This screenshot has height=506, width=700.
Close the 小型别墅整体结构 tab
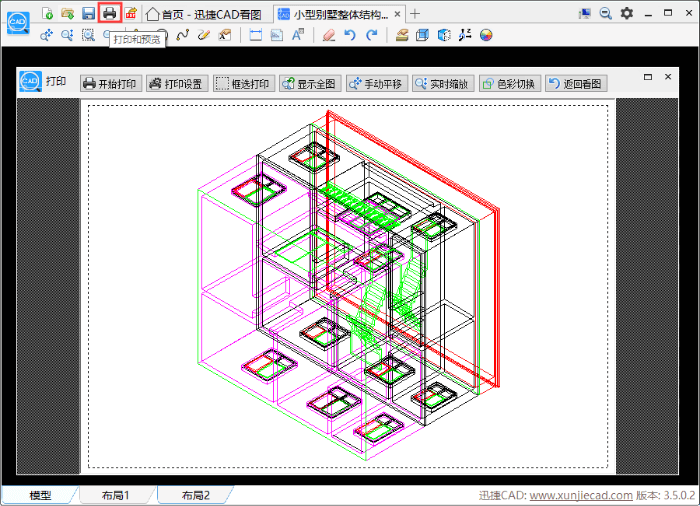tap(397, 14)
